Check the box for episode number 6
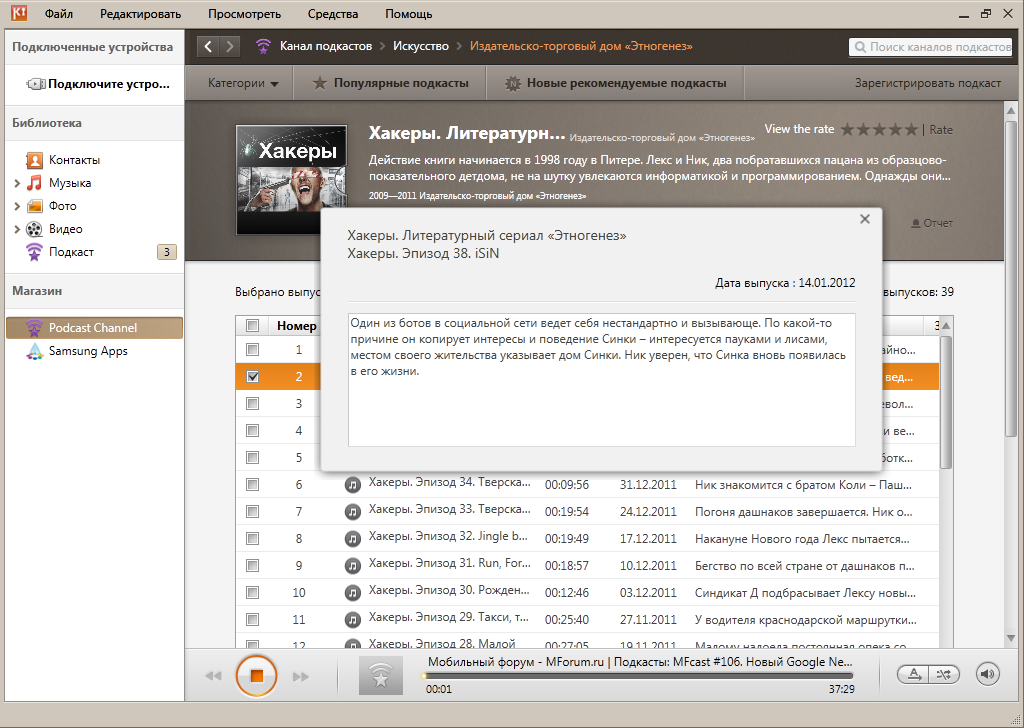Screen dimensions: 1024x728 click(x=252, y=484)
